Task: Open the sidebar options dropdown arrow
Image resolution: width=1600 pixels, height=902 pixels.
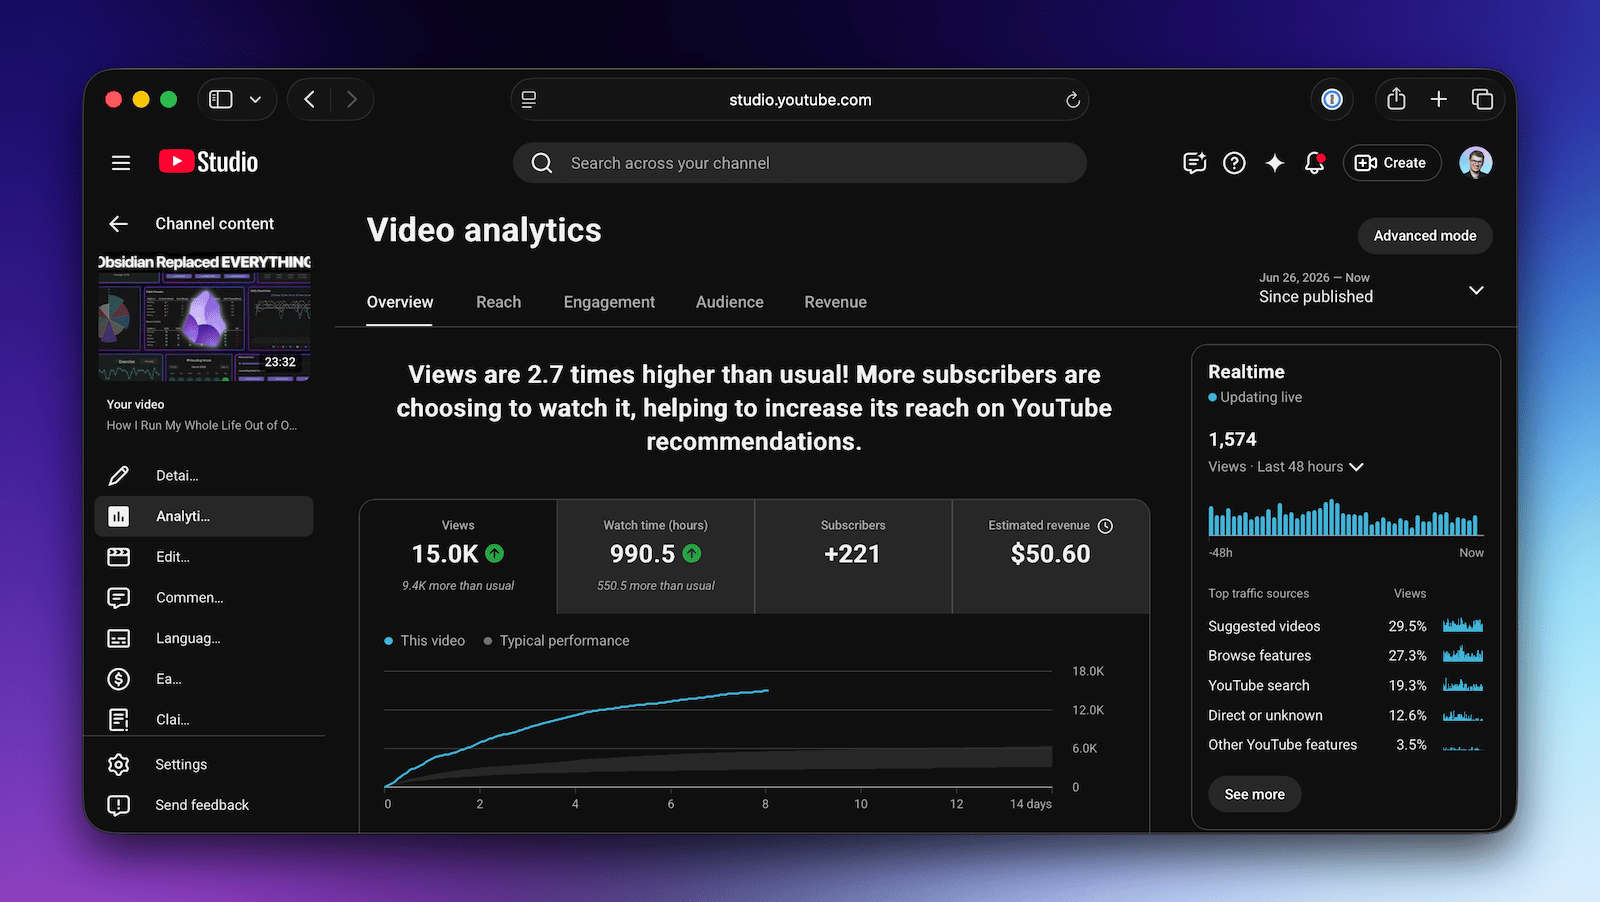Action: [255, 99]
